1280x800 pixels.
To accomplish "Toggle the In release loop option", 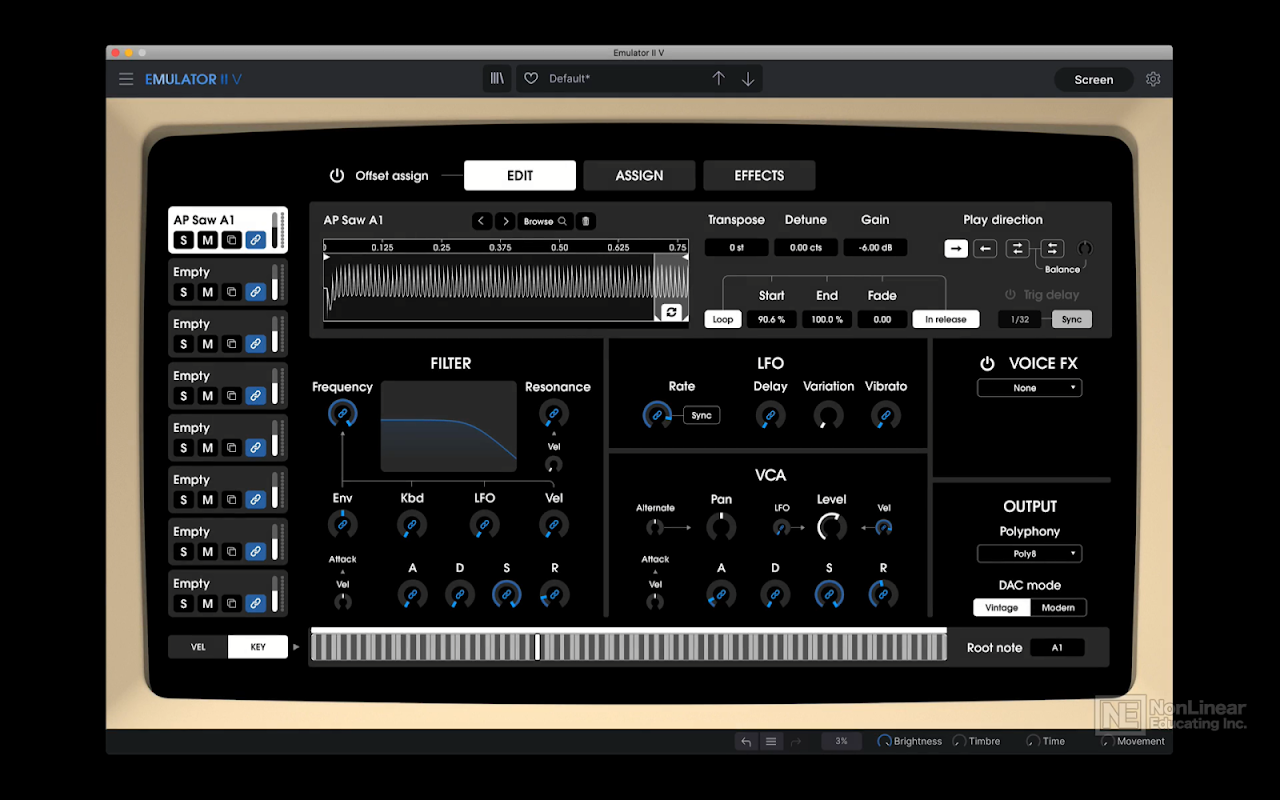I will click(945, 319).
